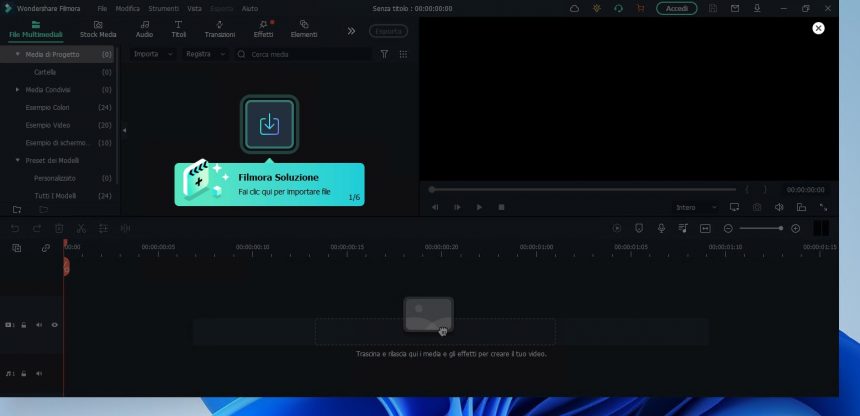Open the Registra dropdown
This screenshot has height=416, width=860.
click(205, 54)
